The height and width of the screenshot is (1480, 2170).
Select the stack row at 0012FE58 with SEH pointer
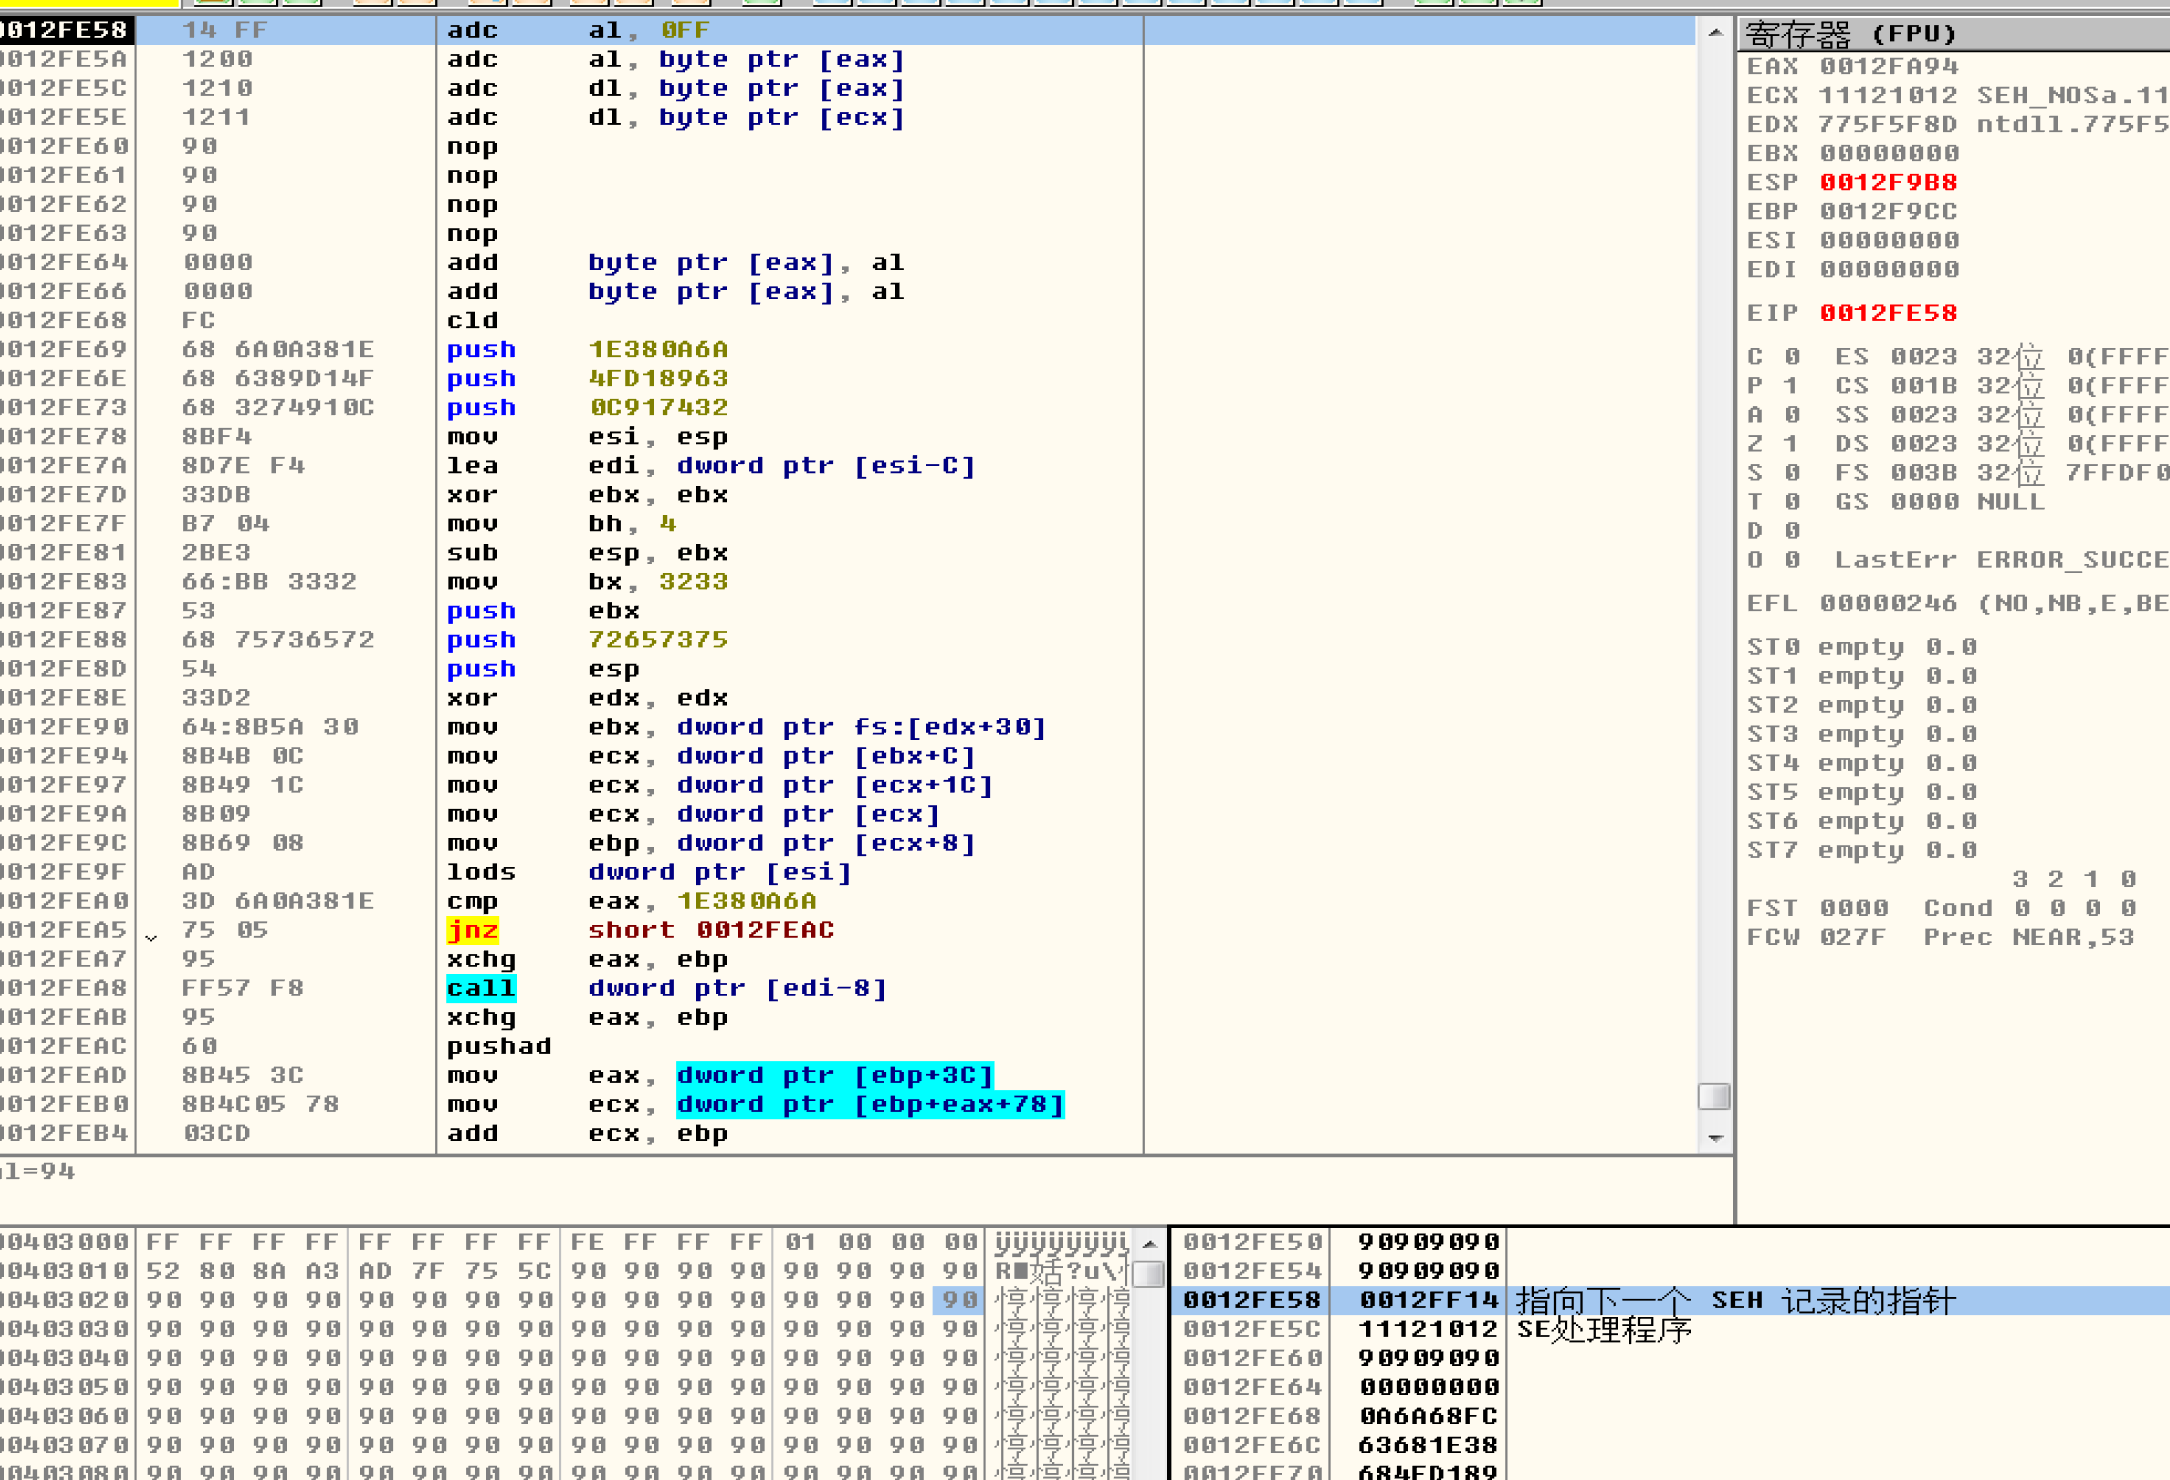[1668, 1300]
